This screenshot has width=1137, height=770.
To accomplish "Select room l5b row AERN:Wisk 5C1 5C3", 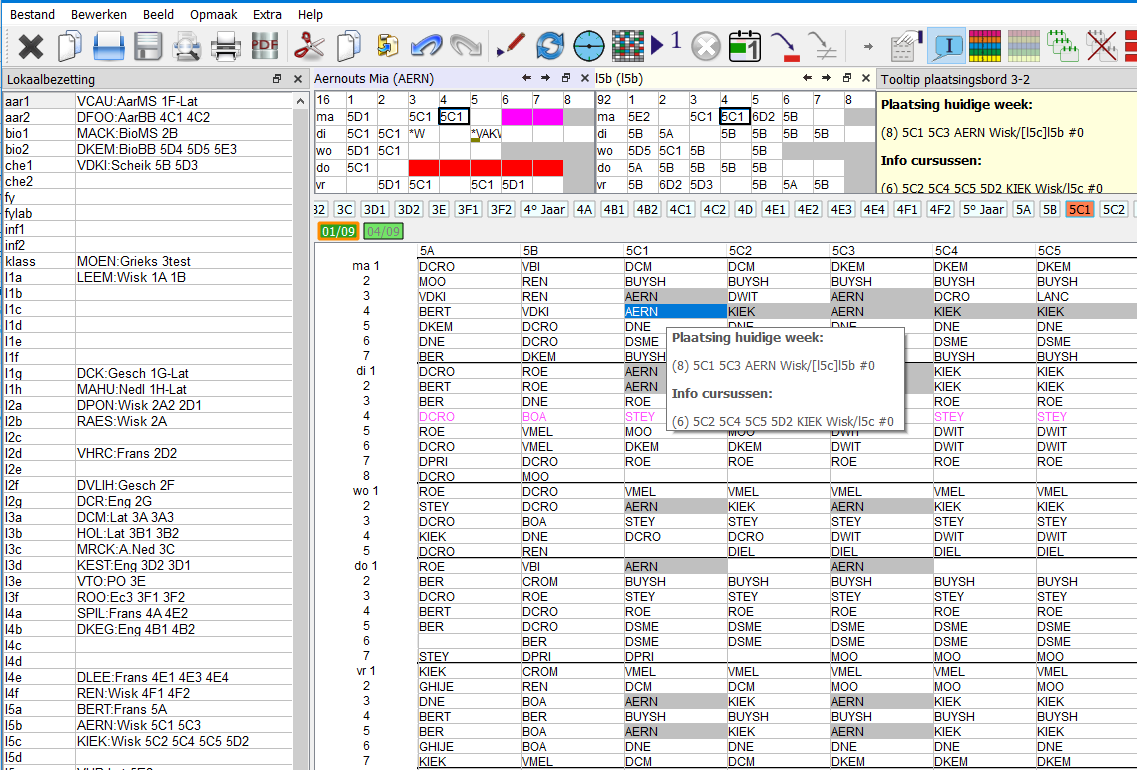I will coord(148,725).
